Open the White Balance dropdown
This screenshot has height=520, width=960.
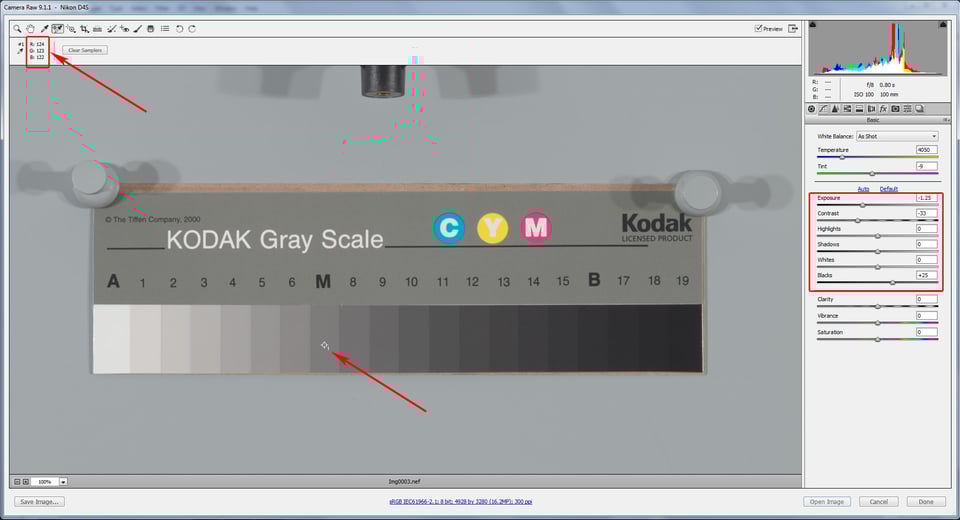tap(897, 136)
